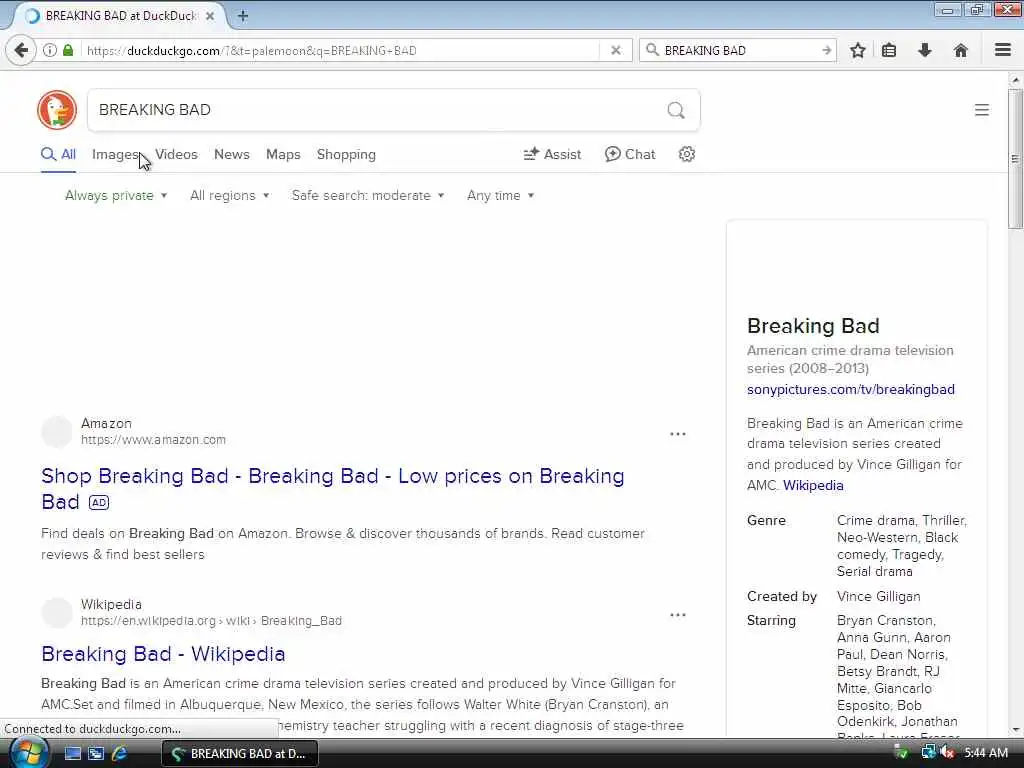
Task: Open Shop Breaking Bad Amazon ad link
Action: 332,488
